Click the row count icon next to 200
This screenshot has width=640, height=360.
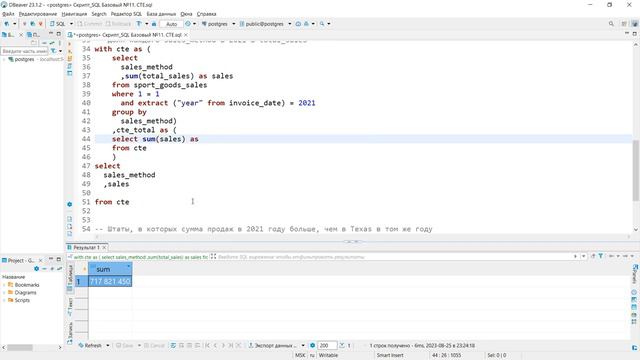[342, 346]
